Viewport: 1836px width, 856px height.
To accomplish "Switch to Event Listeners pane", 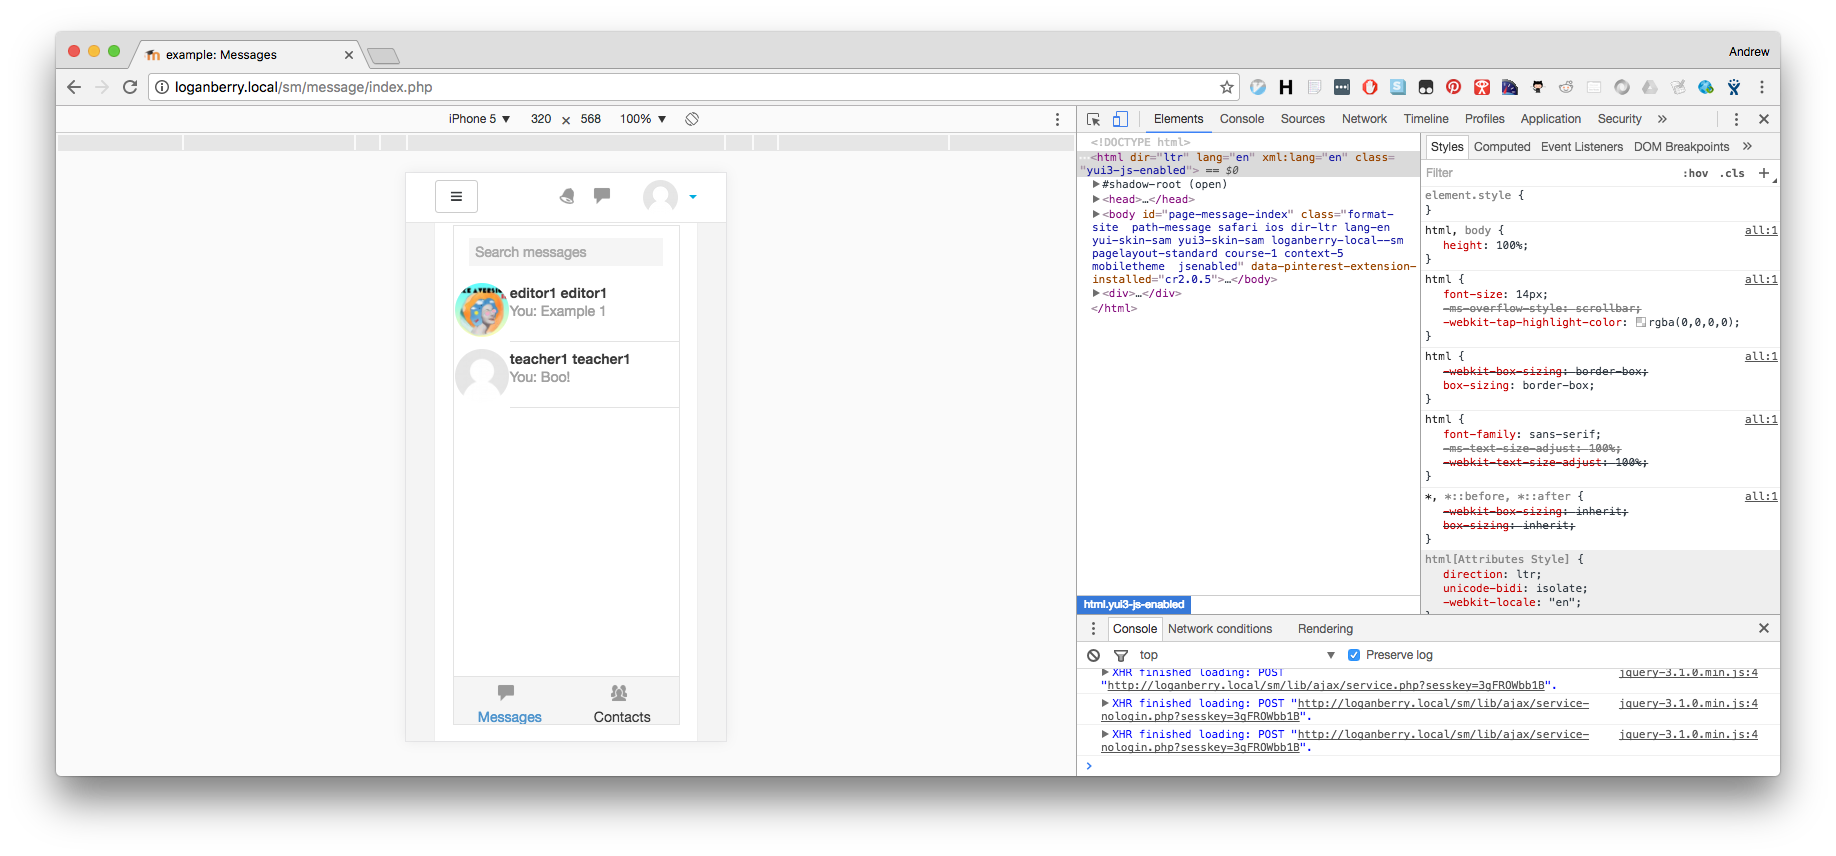I will pos(1582,147).
